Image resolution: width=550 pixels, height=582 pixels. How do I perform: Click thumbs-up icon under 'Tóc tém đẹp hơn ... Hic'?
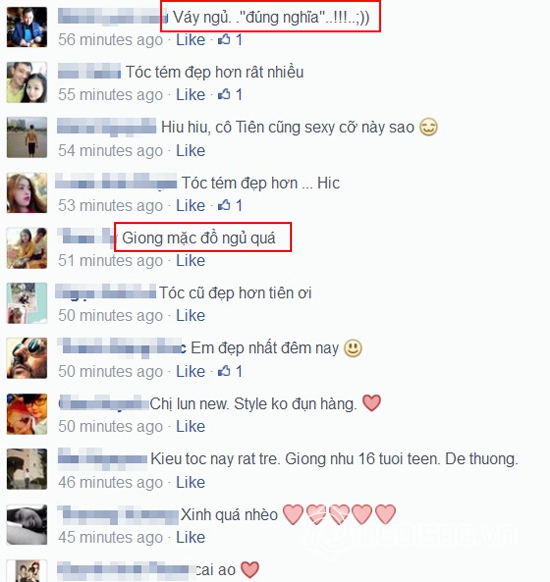[224, 205]
